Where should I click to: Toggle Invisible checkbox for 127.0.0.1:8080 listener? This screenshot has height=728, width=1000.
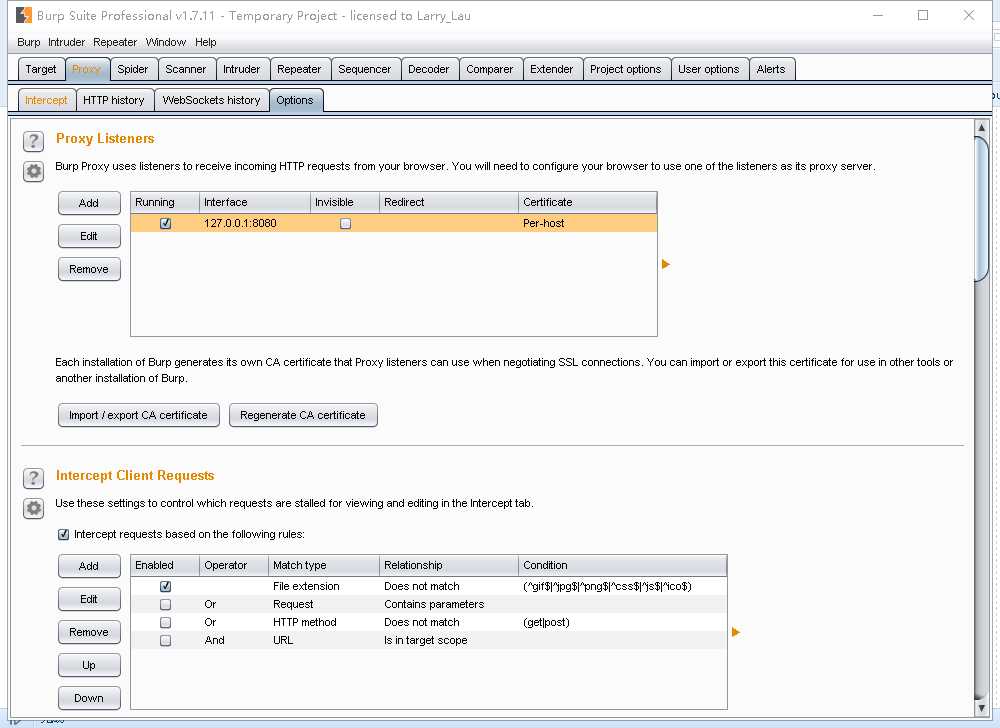(346, 223)
